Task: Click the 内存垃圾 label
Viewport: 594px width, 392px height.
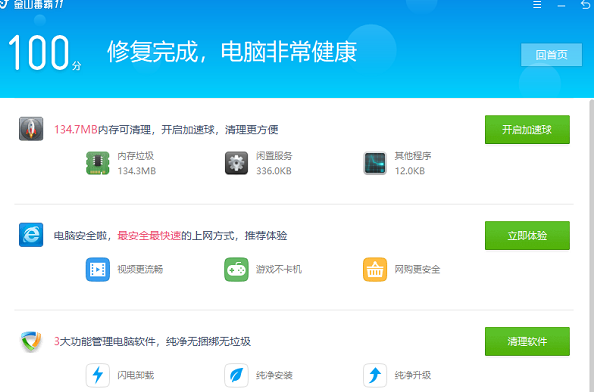Action: coord(136,156)
